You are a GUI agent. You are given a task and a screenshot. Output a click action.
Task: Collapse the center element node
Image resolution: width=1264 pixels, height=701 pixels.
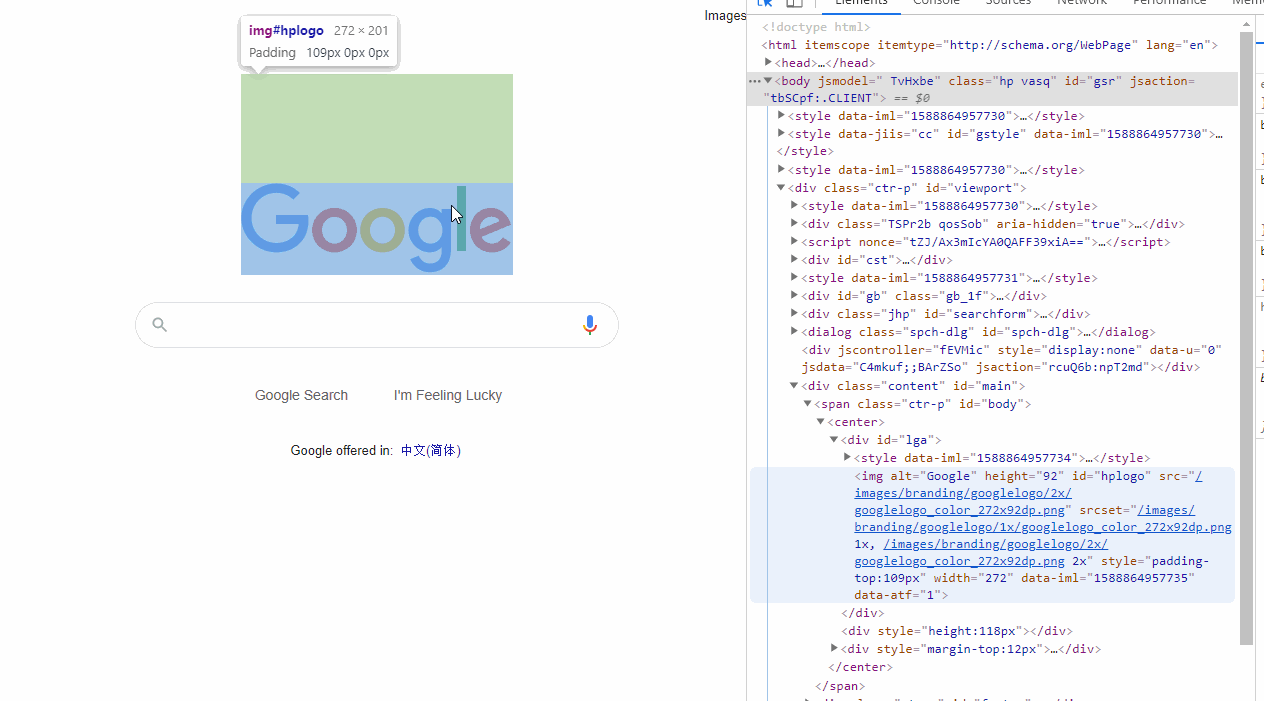tap(820, 421)
